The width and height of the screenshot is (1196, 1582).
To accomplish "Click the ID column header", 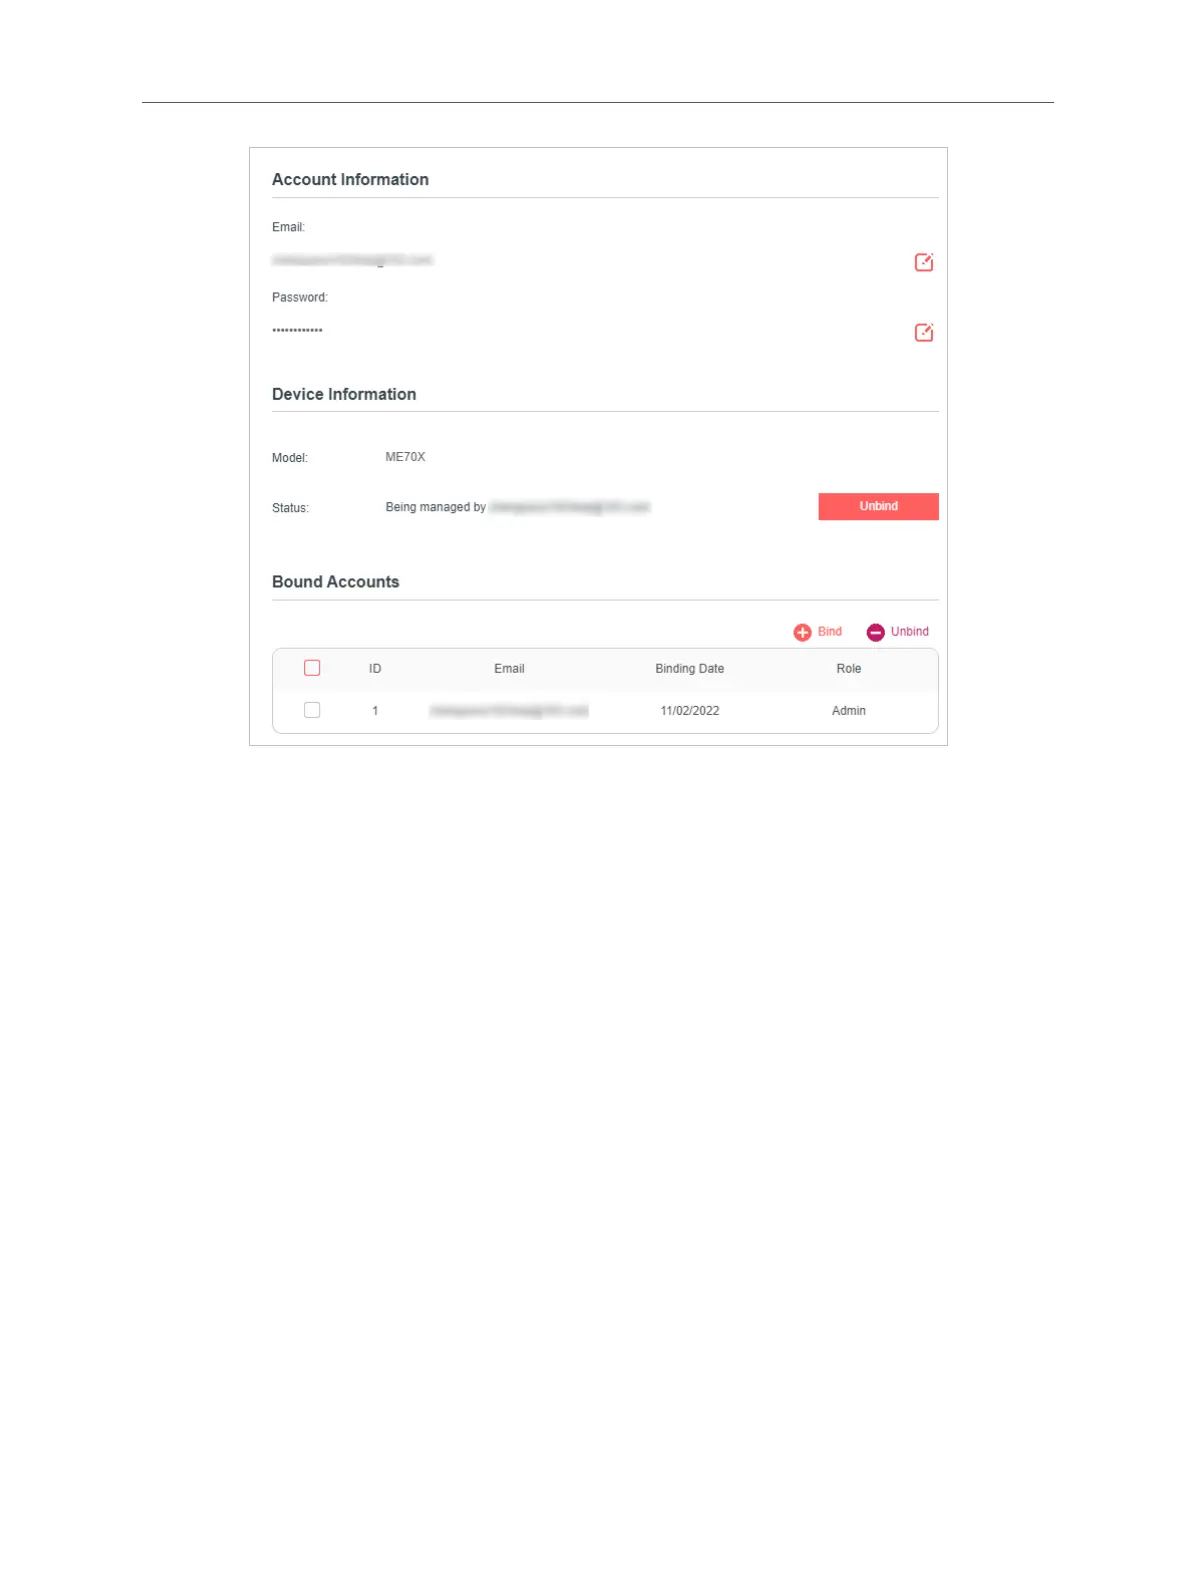I will pyautogui.click(x=375, y=669).
